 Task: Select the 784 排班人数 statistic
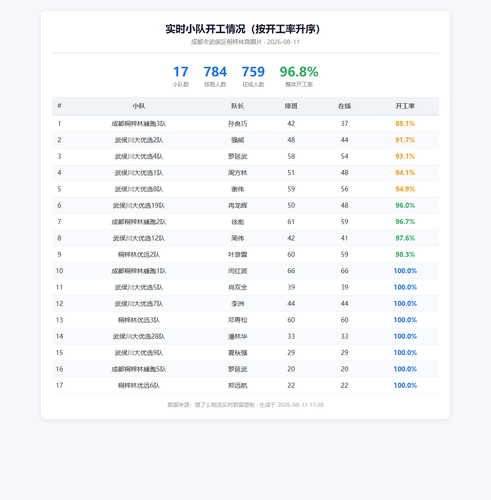coord(215,76)
